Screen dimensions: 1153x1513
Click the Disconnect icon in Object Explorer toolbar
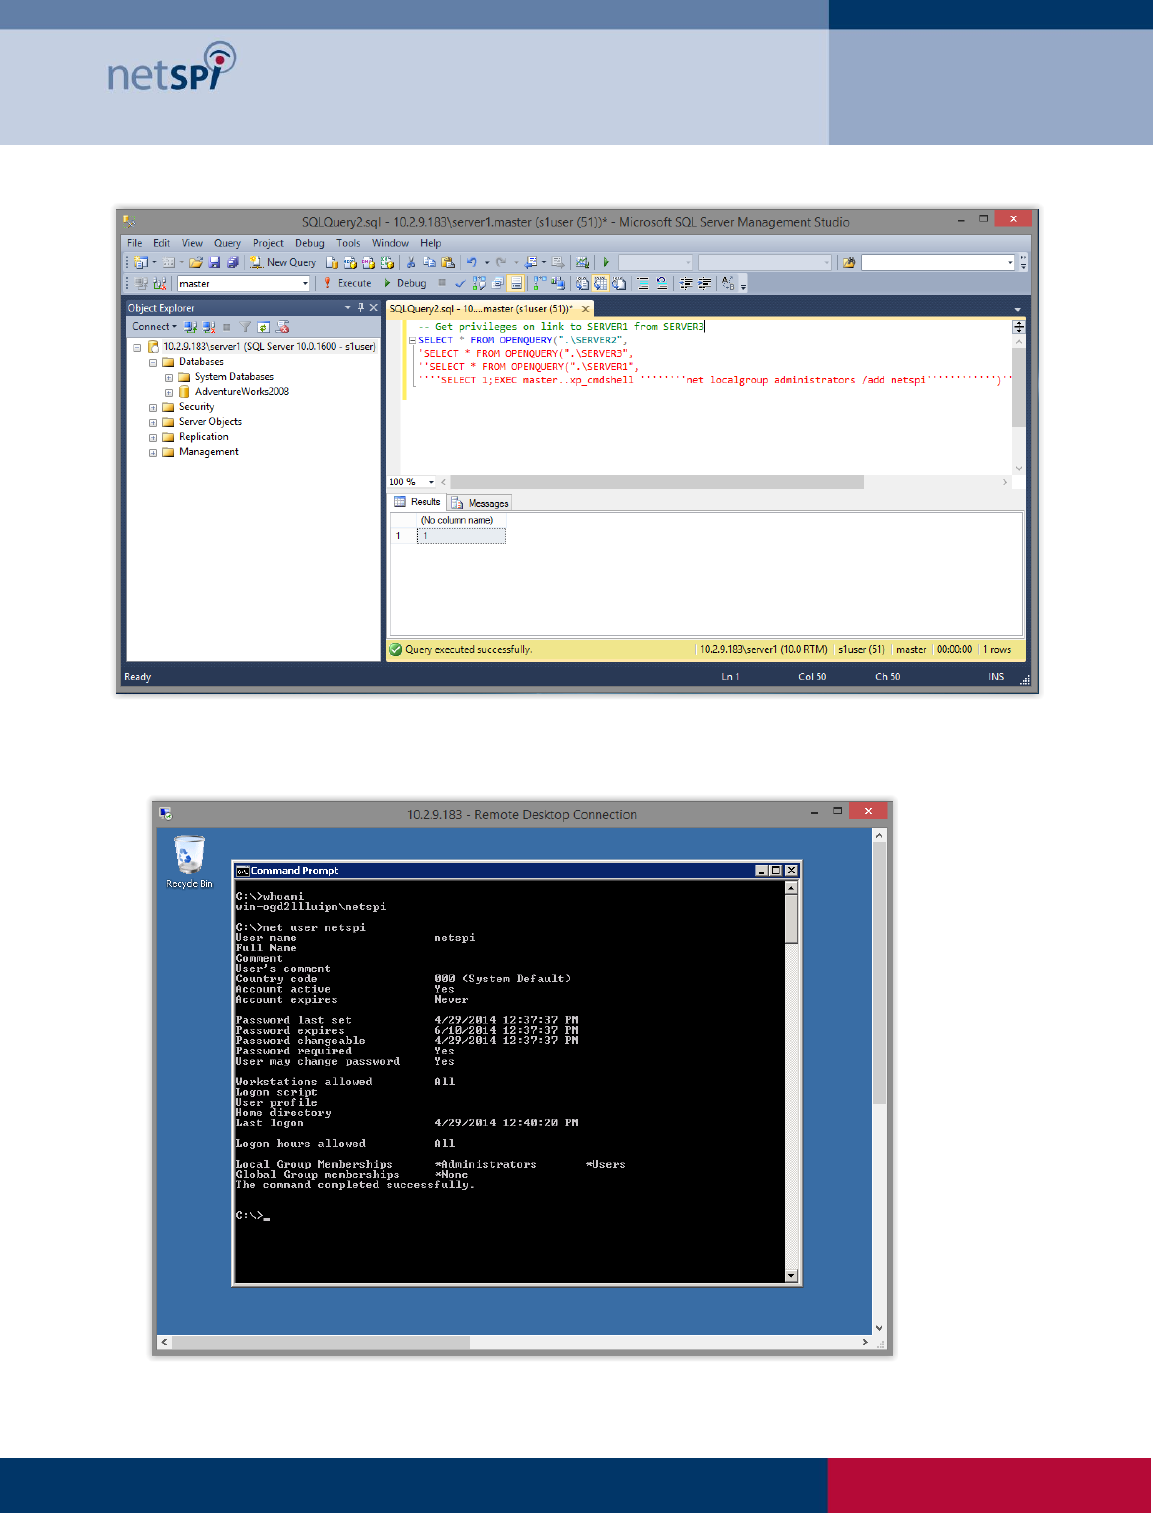pos(209,326)
